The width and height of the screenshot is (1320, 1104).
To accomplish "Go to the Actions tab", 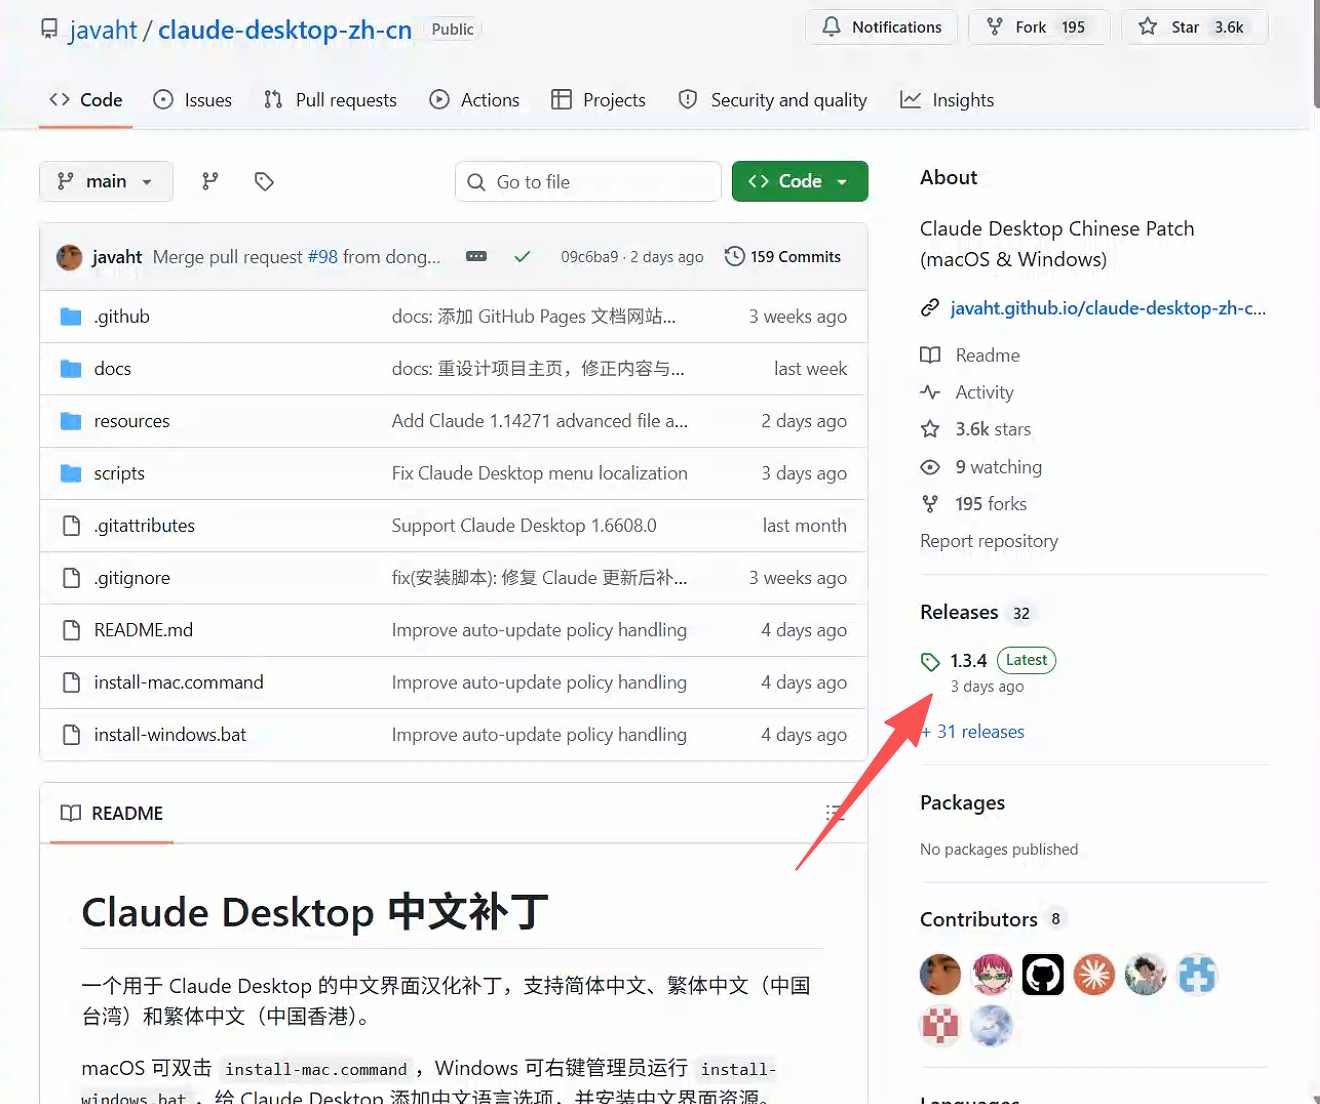I will click(x=474, y=100).
